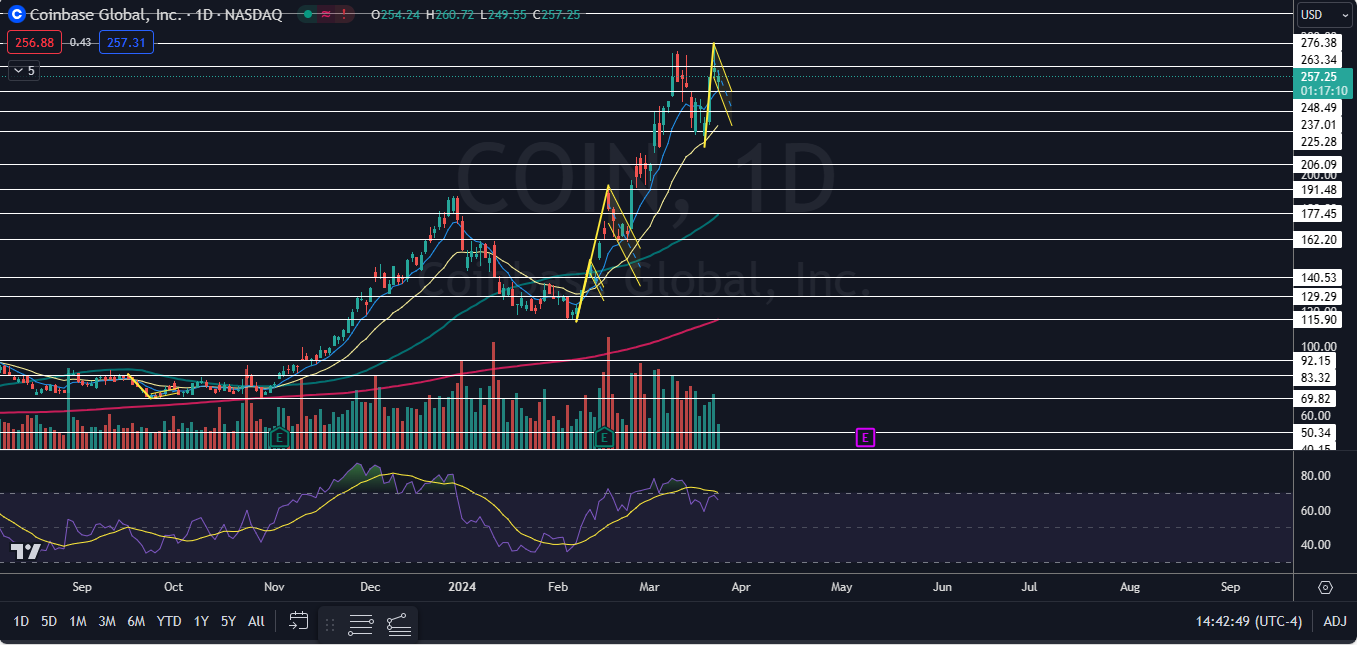Select the 1Y time range
Screen dimensions: 1357x645
pyautogui.click(x=201, y=621)
